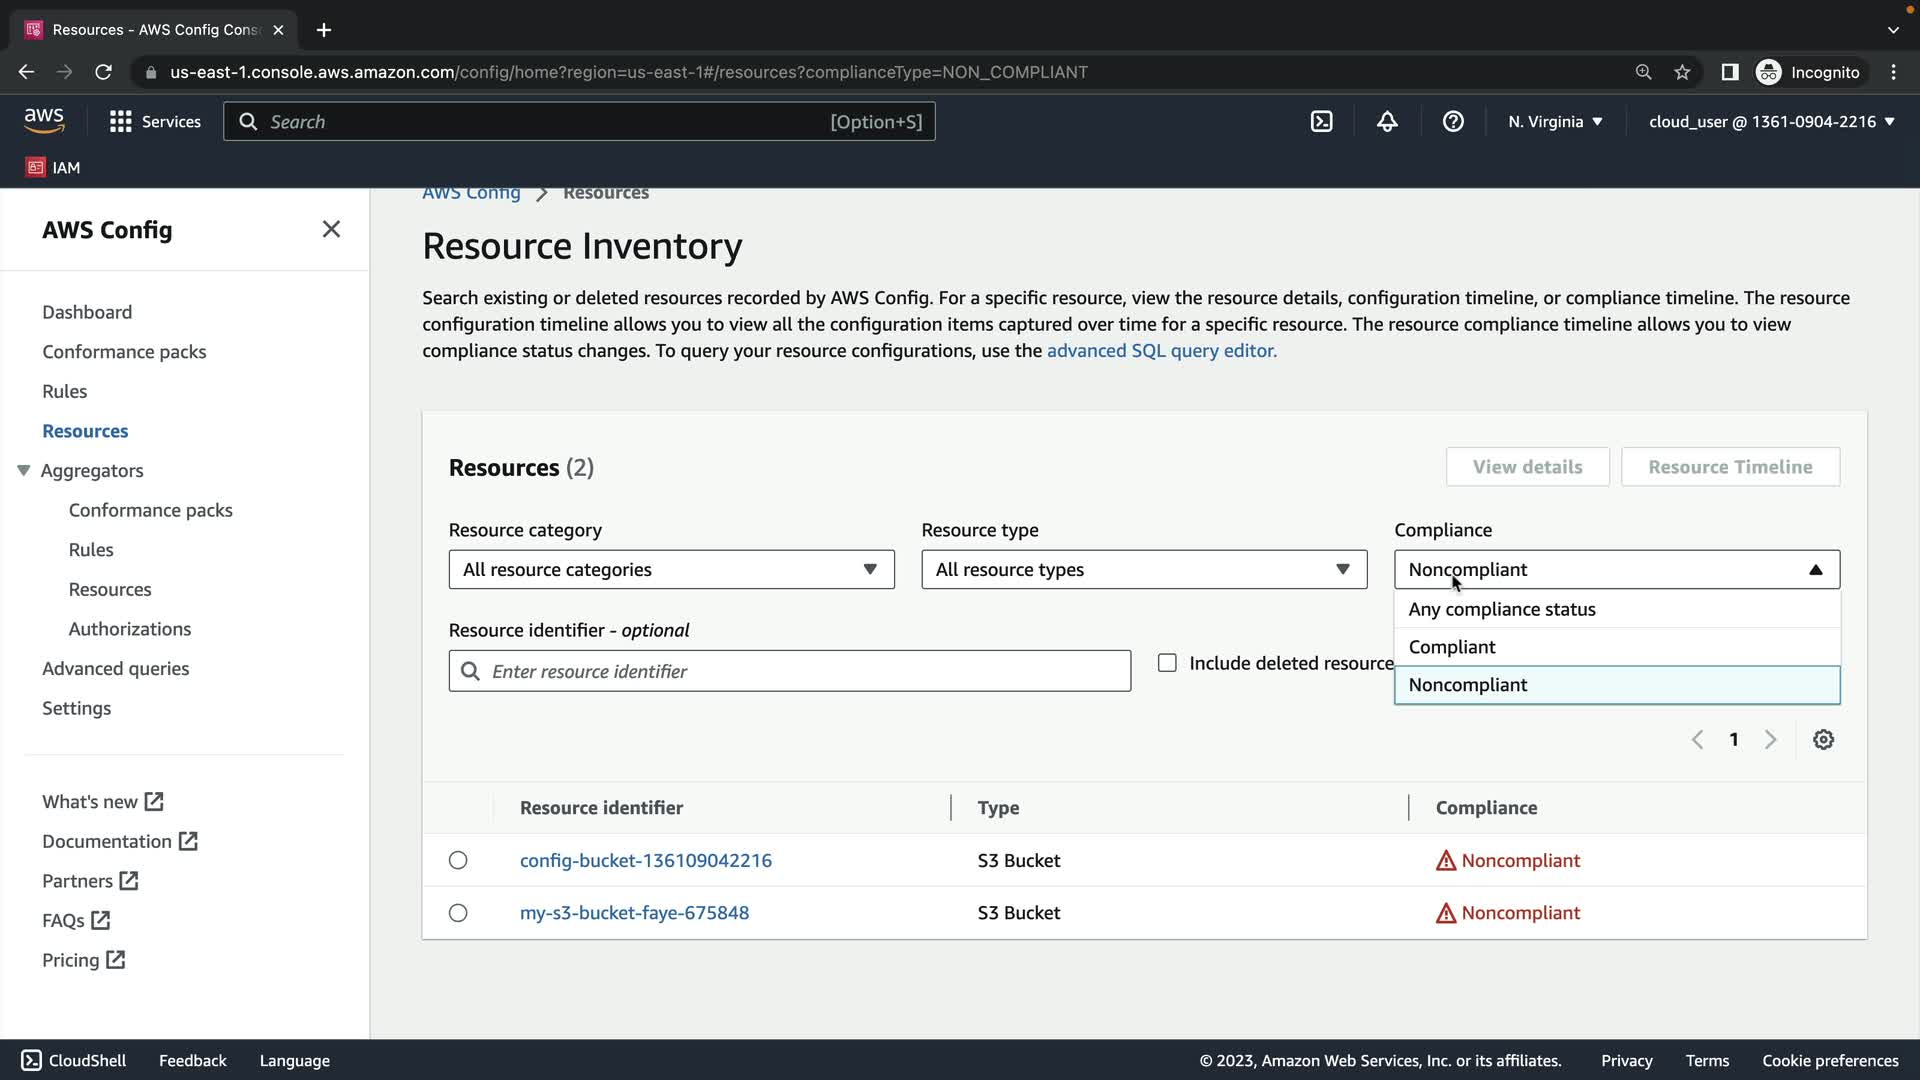The image size is (1920, 1080).
Task: Click the AWS logo home icon
Action: [44, 121]
